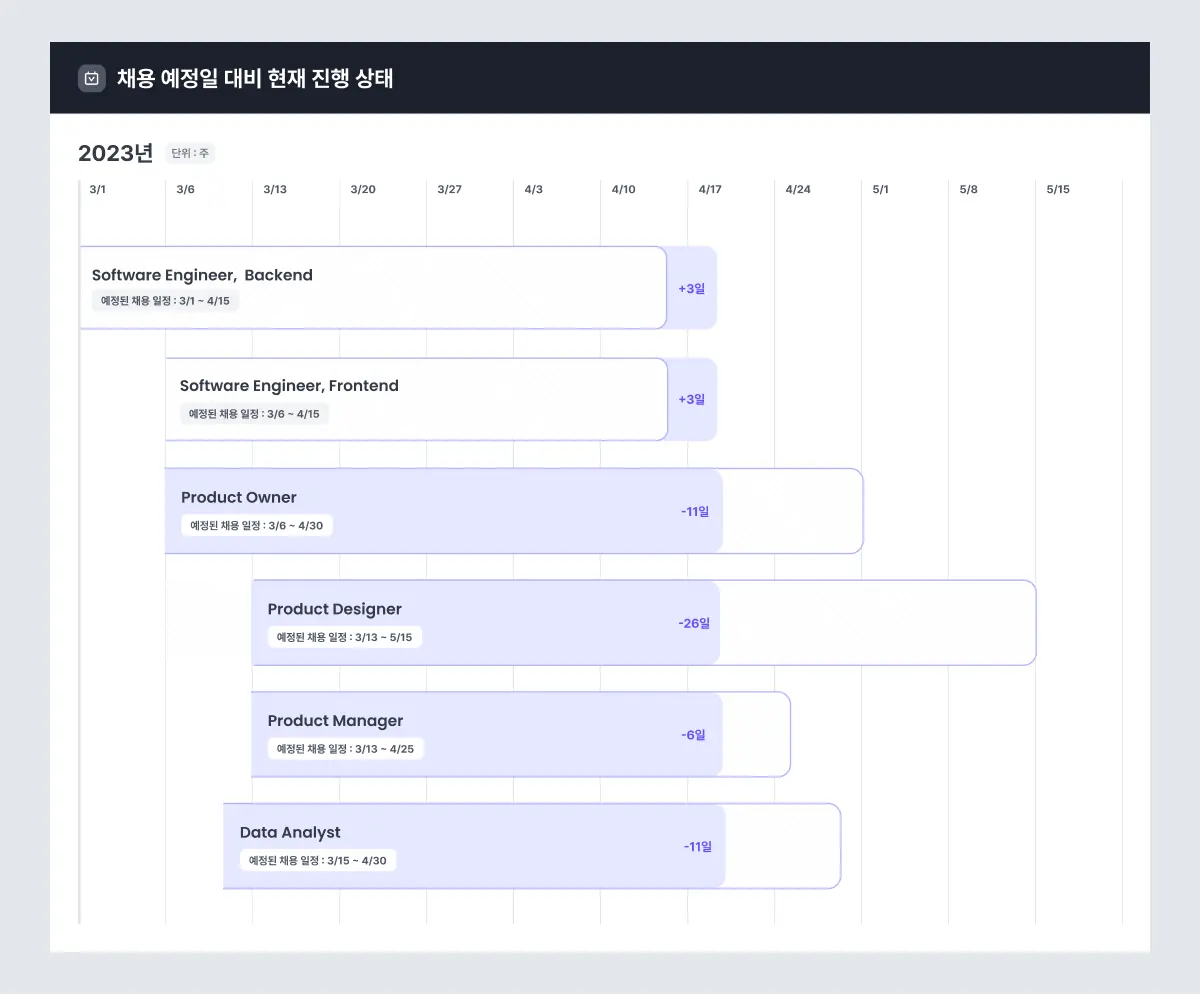The height and width of the screenshot is (995, 1200).
Task: Click the 2023년 year heading
Action: click(116, 153)
